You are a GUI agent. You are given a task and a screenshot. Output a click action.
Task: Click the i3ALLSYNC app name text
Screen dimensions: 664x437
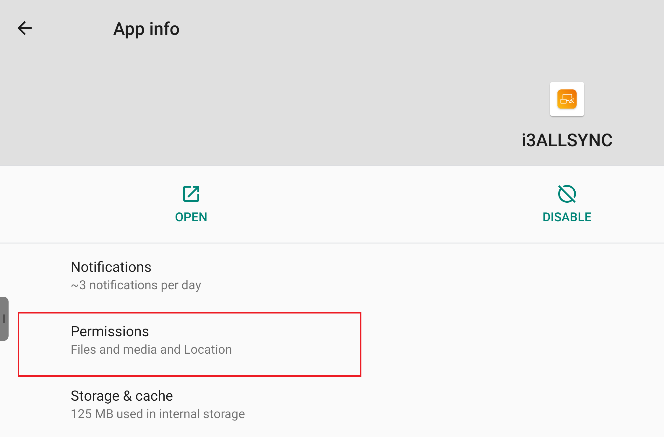(x=567, y=140)
